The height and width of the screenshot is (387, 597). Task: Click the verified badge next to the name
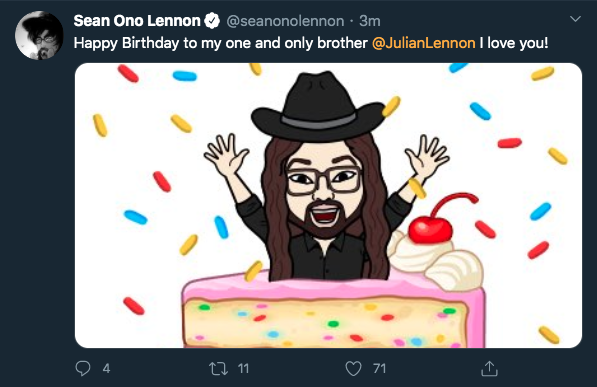212,21
